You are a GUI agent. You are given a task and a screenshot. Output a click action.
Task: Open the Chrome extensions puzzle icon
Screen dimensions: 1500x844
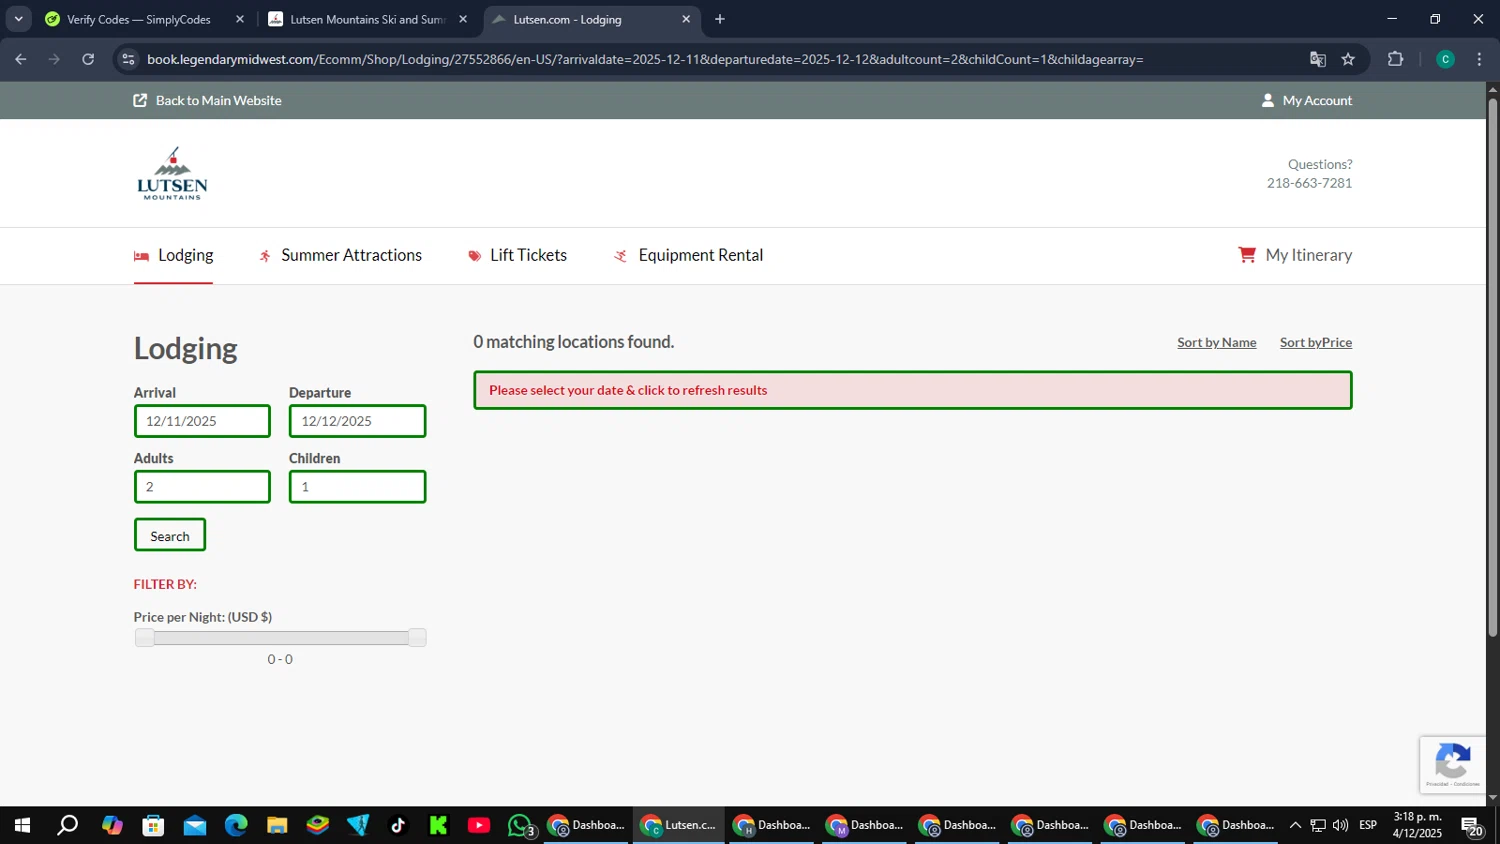coord(1396,59)
